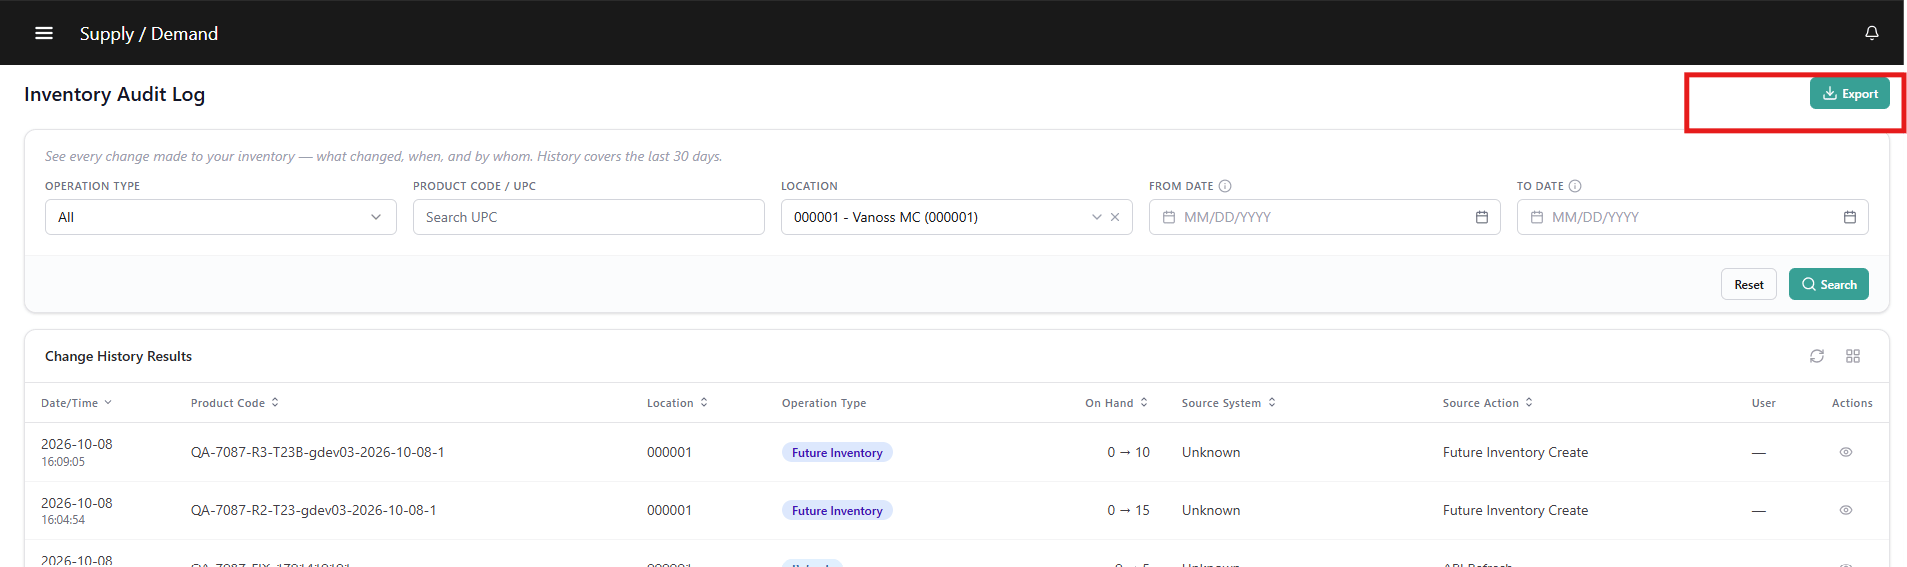This screenshot has height=567, width=1907.
Task: Click Future Inventory tag in 16:09:05 row
Action: pyautogui.click(x=837, y=453)
